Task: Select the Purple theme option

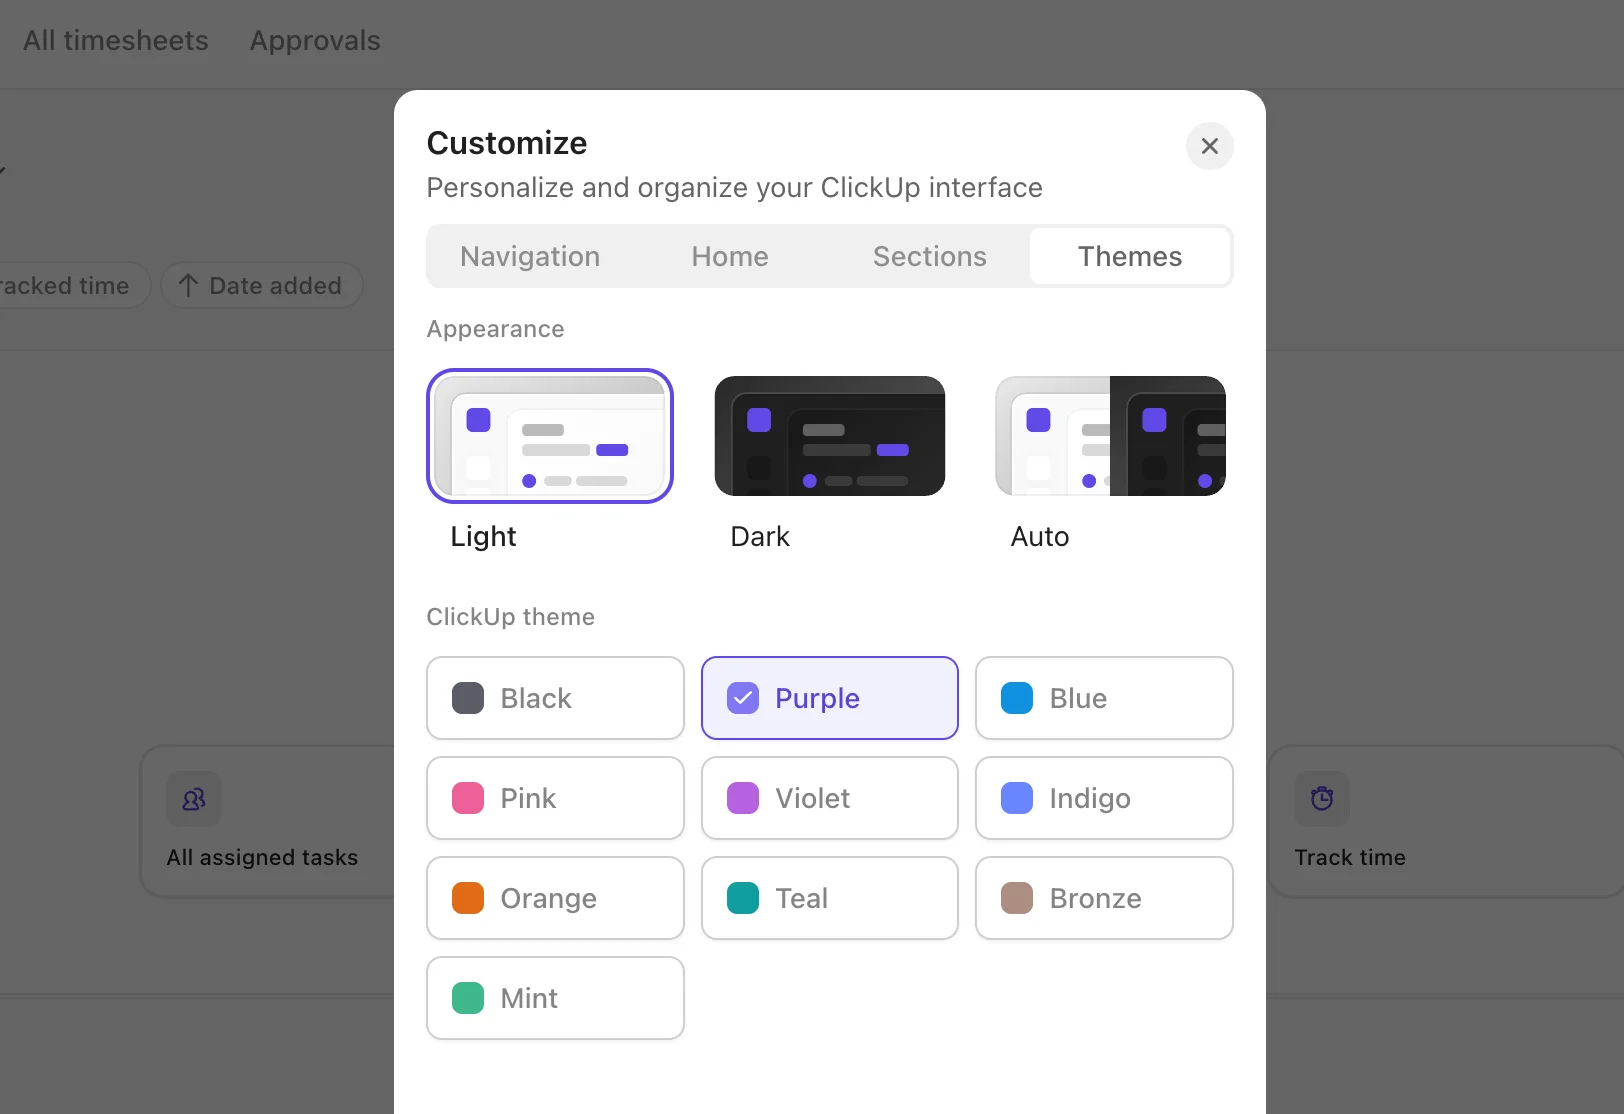Action: pyautogui.click(x=830, y=698)
